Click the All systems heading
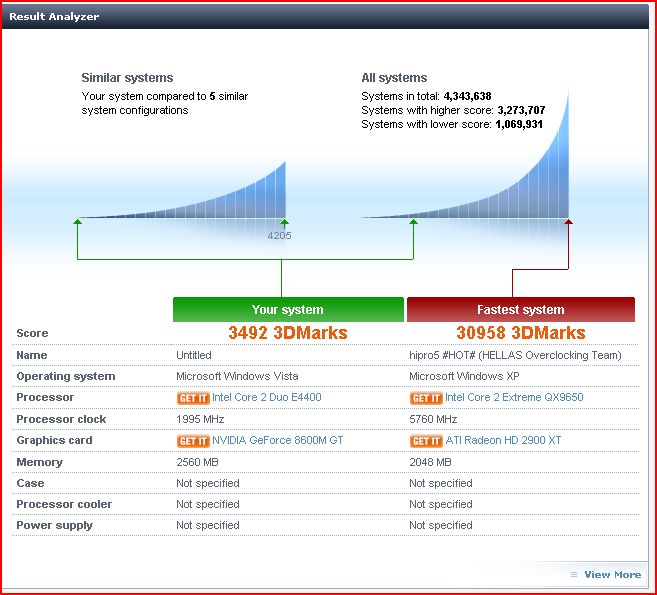 point(394,78)
